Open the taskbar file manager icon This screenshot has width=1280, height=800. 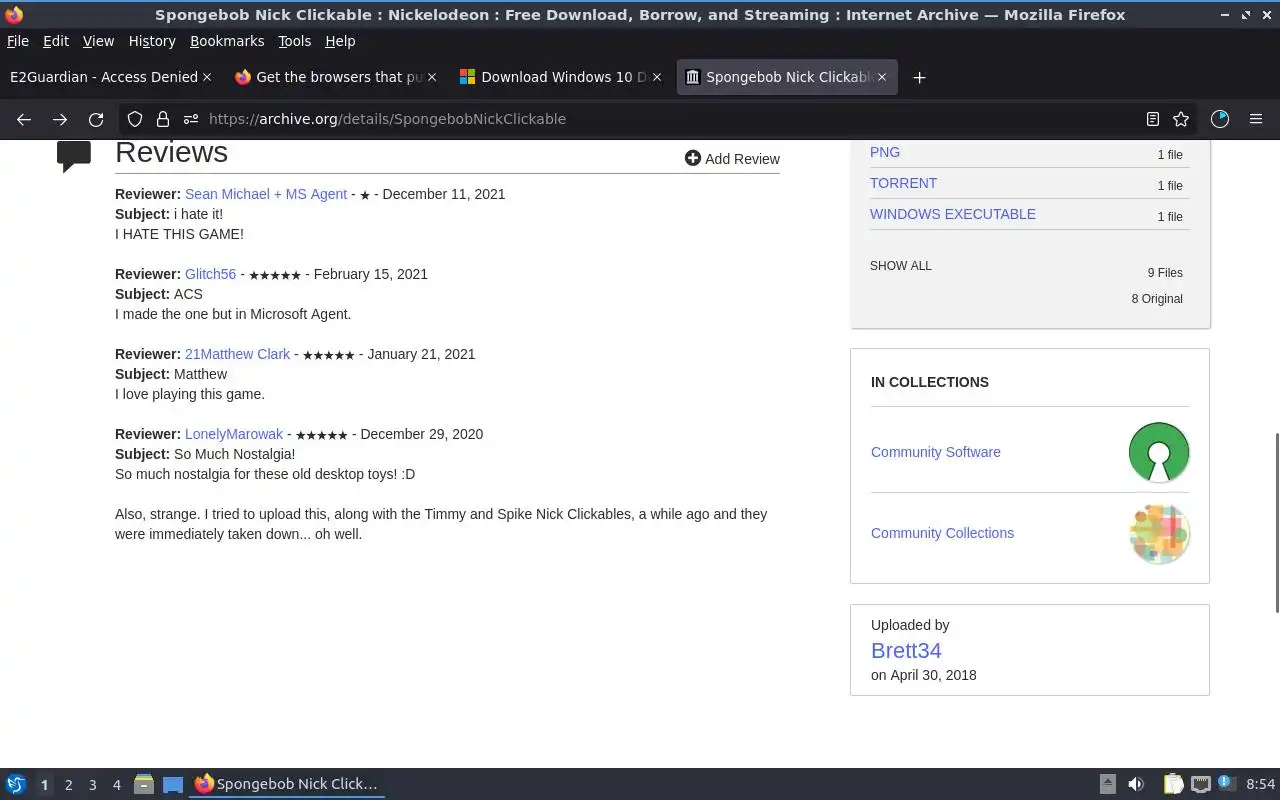tap(143, 784)
